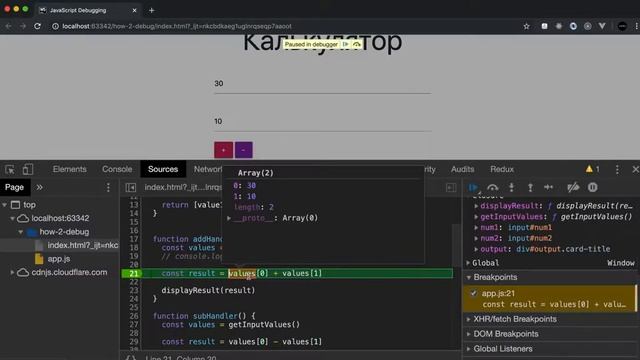Open the index.html source file tab
The image size is (640, 360).
click(x=183, y=187)
